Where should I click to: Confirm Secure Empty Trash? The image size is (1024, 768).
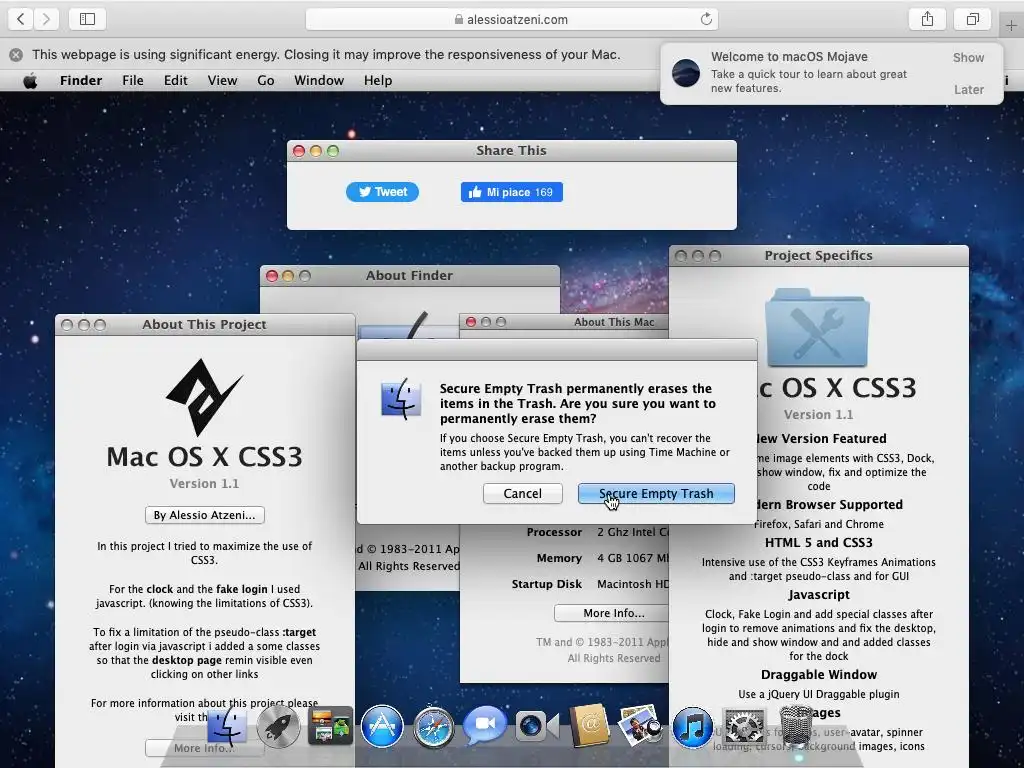[656, 494]
